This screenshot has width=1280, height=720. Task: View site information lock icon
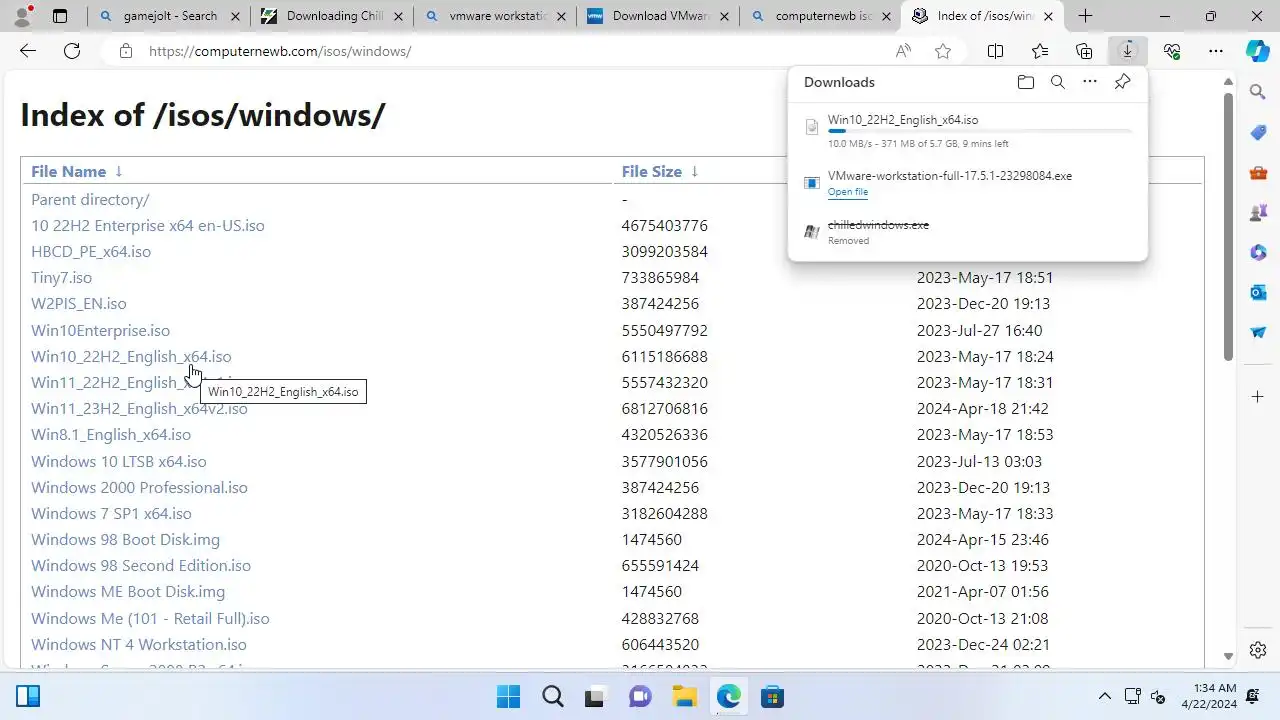coord(126,51)
